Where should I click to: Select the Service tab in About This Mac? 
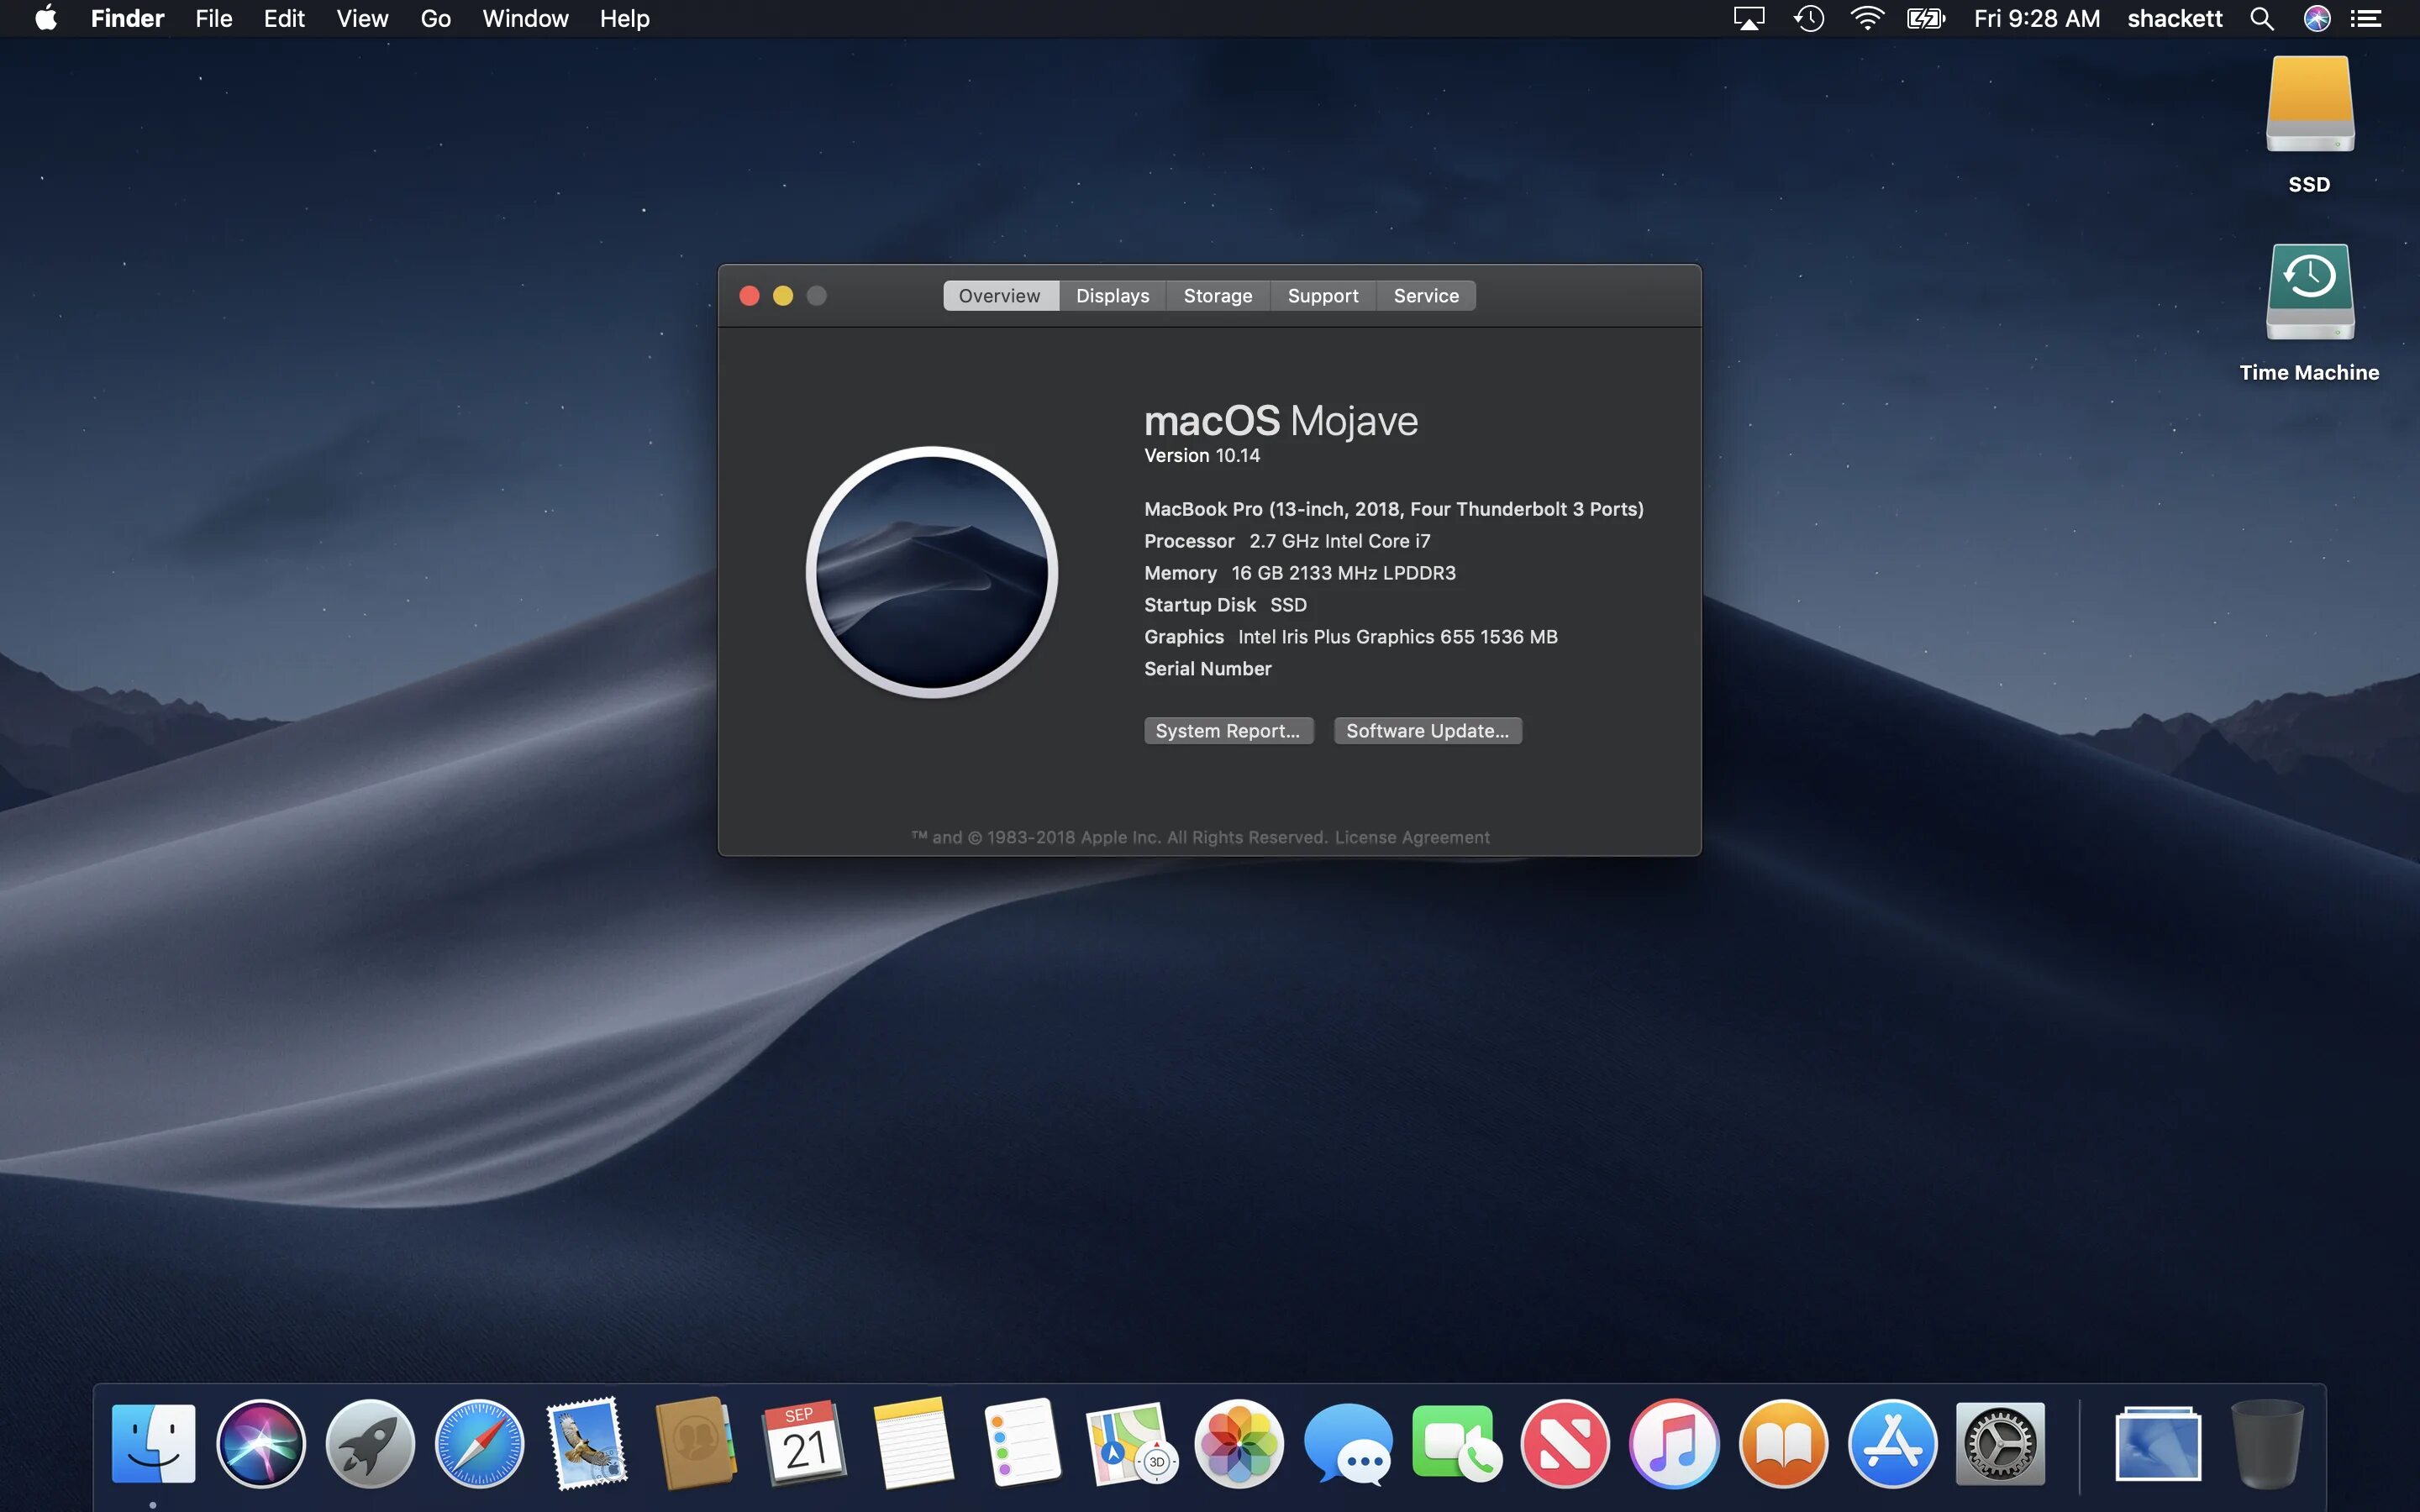click(x=1425, y=294)
